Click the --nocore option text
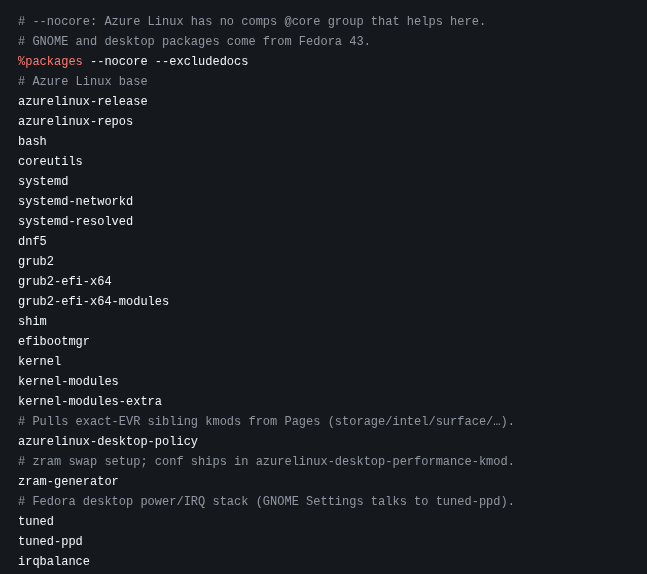The height and width of the screenshot is (574, 647). [x=119, y=61]
